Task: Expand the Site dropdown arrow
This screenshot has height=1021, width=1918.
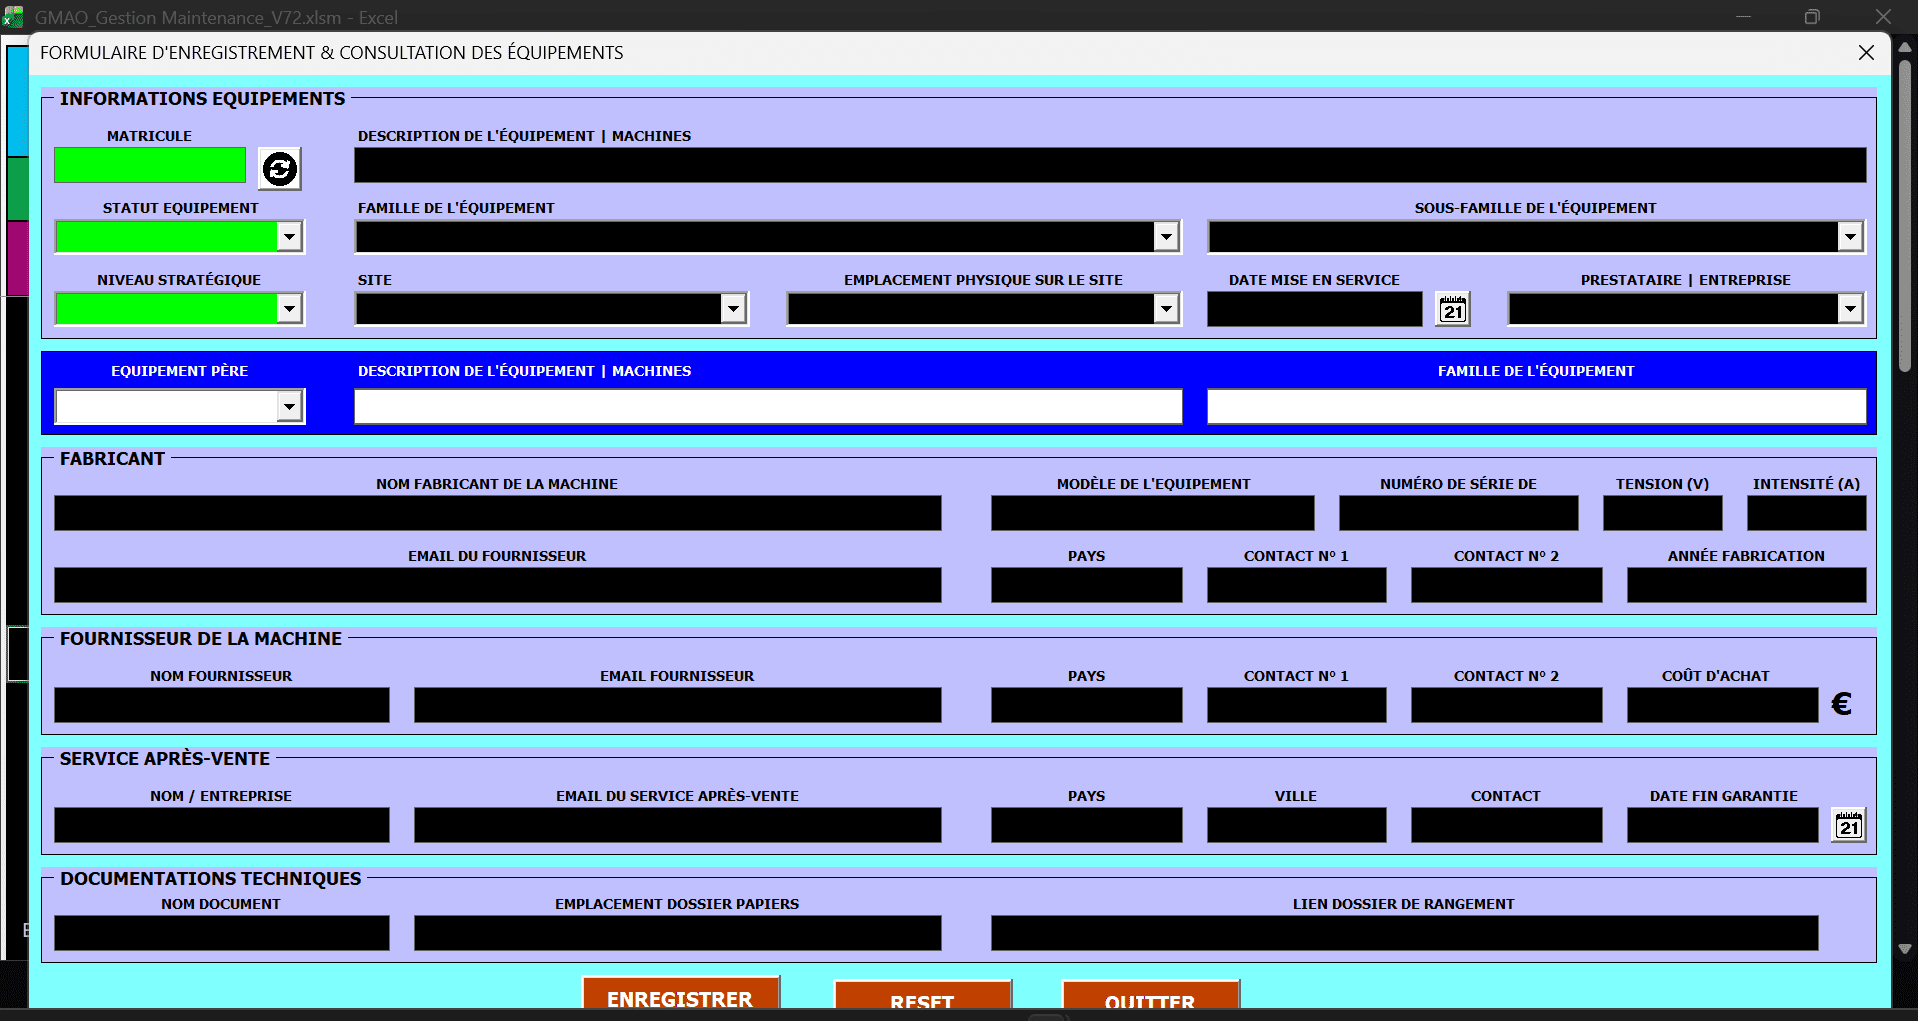Action: point(733,309)
